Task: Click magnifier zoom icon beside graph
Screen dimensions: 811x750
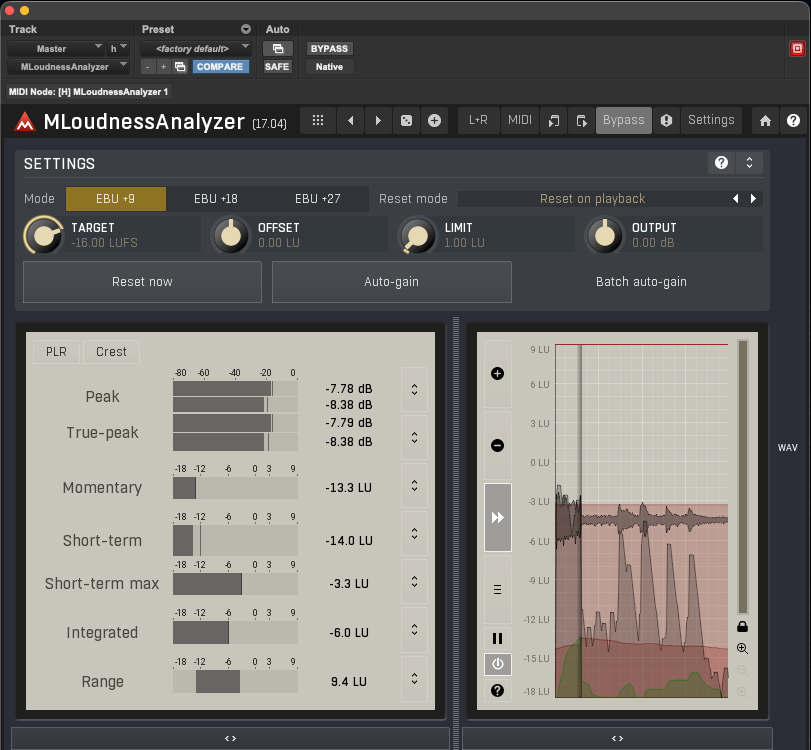Action: point(742,649)
